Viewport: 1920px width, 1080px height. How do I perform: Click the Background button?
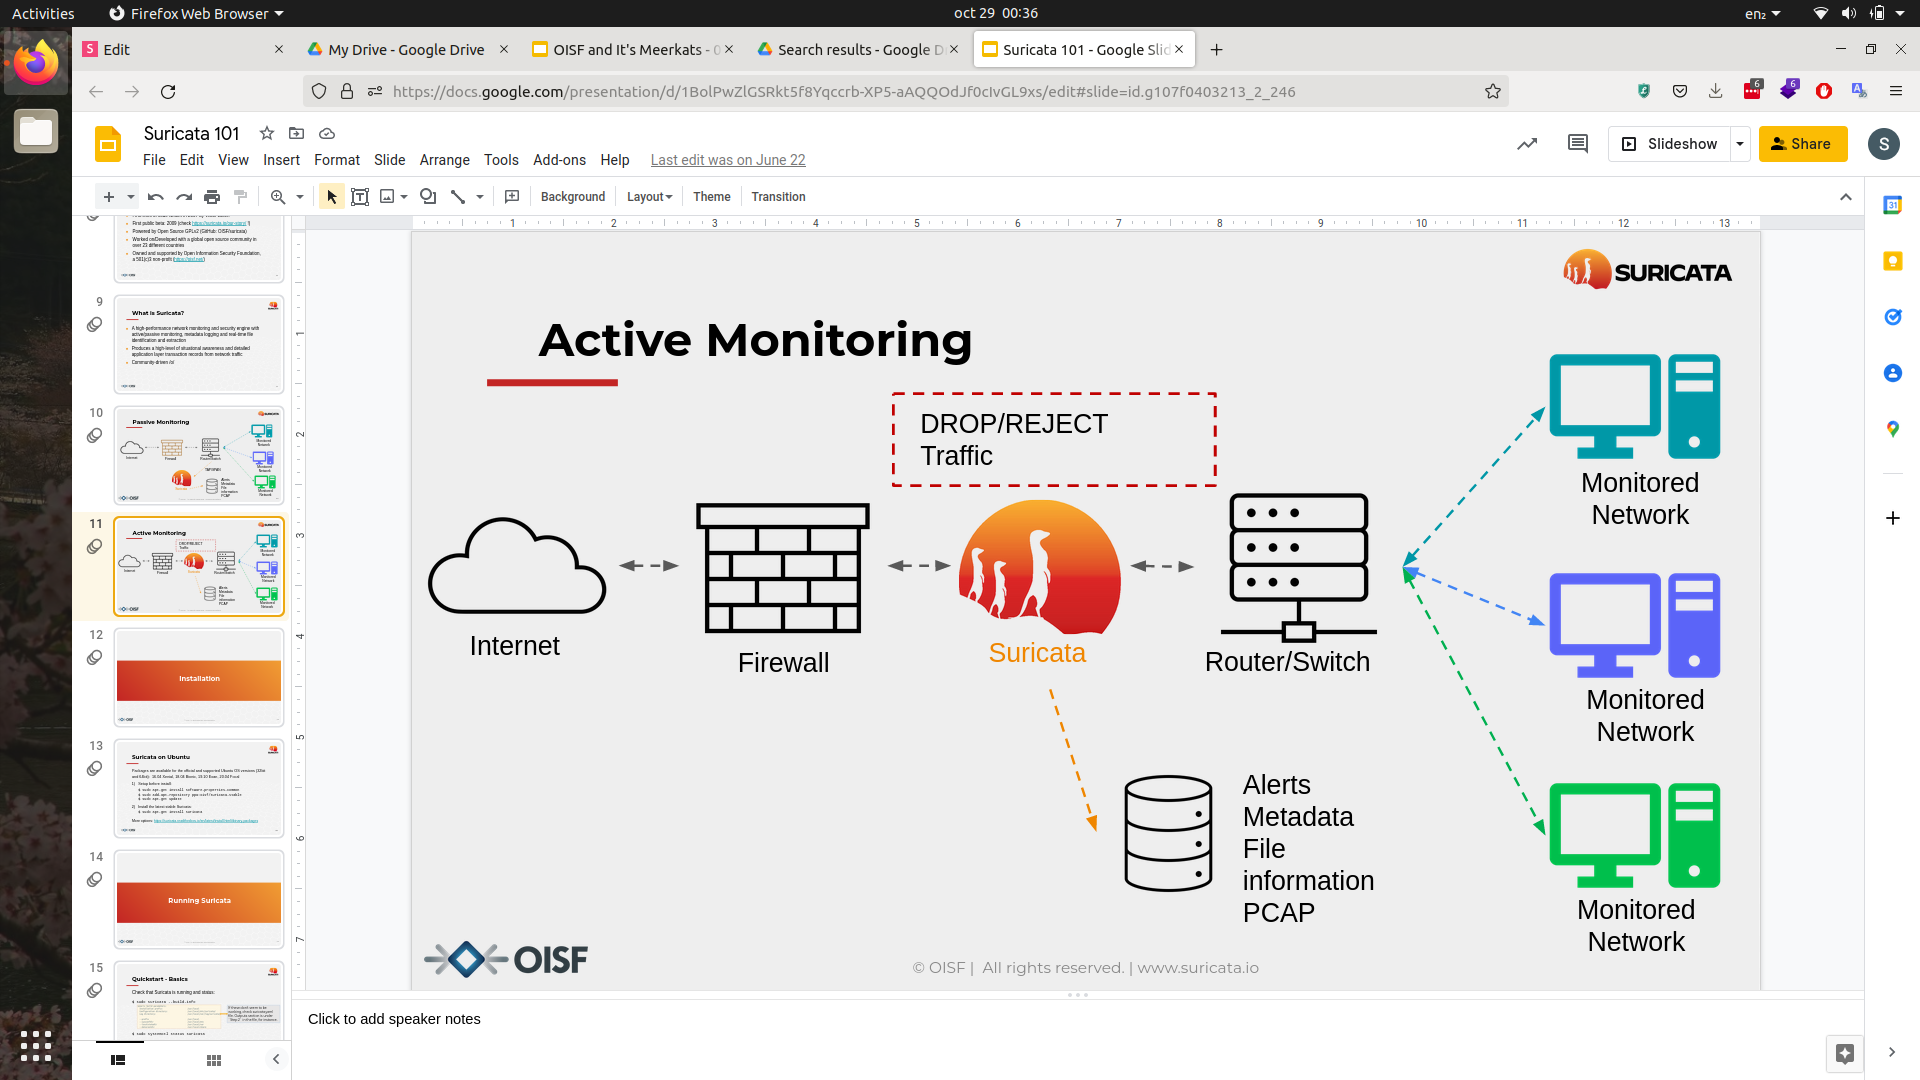tap(572, 197)
